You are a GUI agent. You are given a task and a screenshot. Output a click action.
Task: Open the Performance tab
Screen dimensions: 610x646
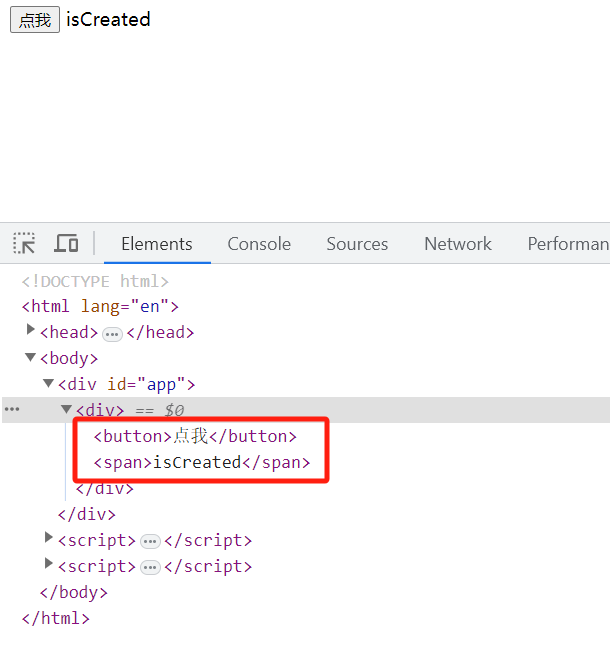568,243
